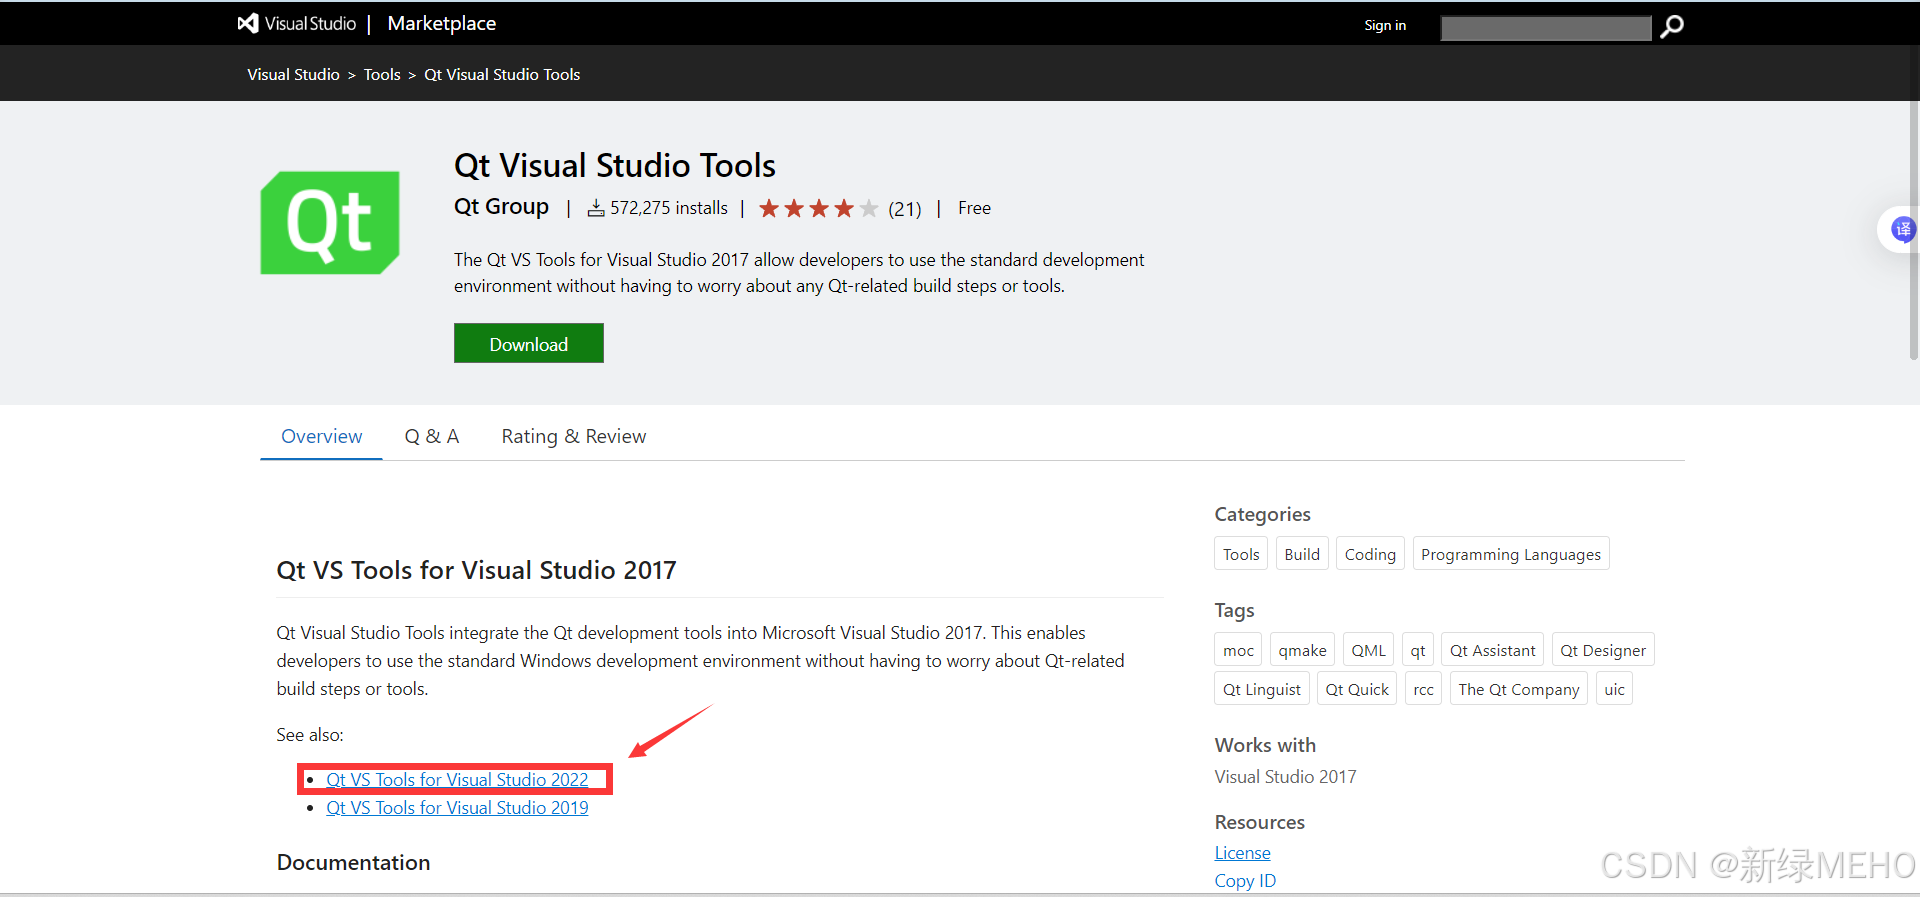Click the Coding category tag
This screenshot has height=897, width=1920.
click(x=1370, y=554)
